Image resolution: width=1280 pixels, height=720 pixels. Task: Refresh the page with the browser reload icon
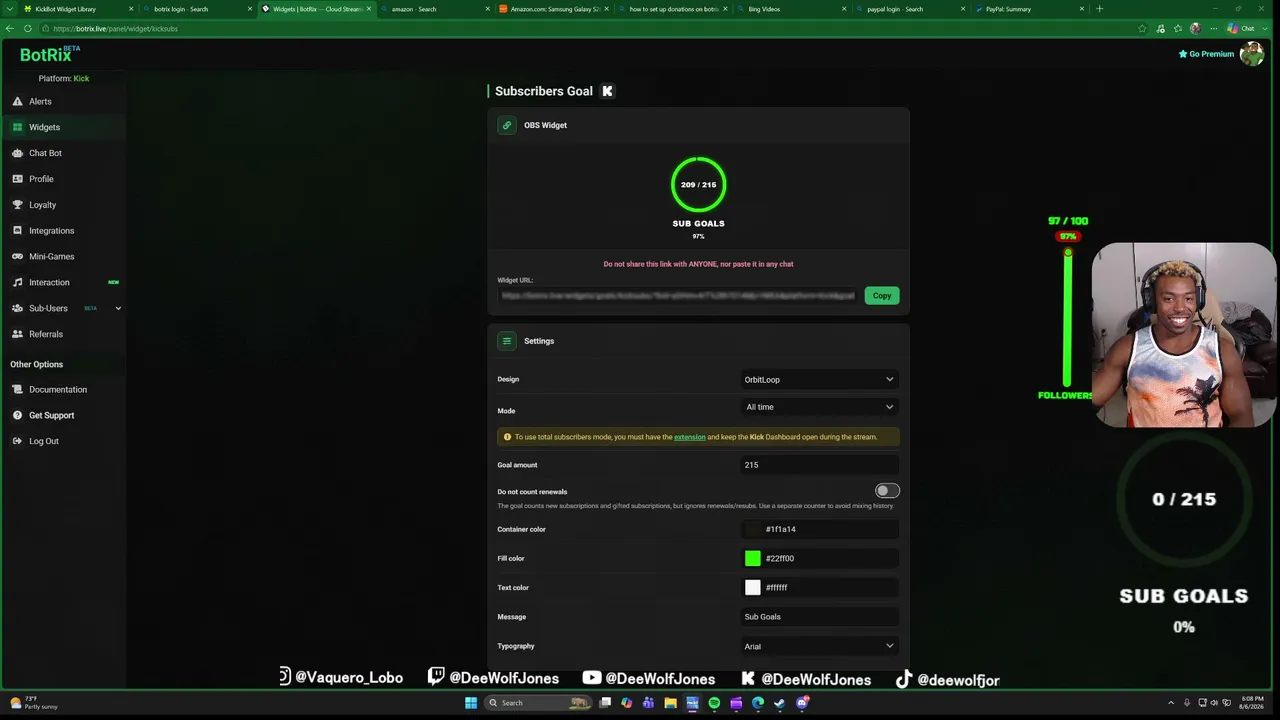tap(27, 28)
